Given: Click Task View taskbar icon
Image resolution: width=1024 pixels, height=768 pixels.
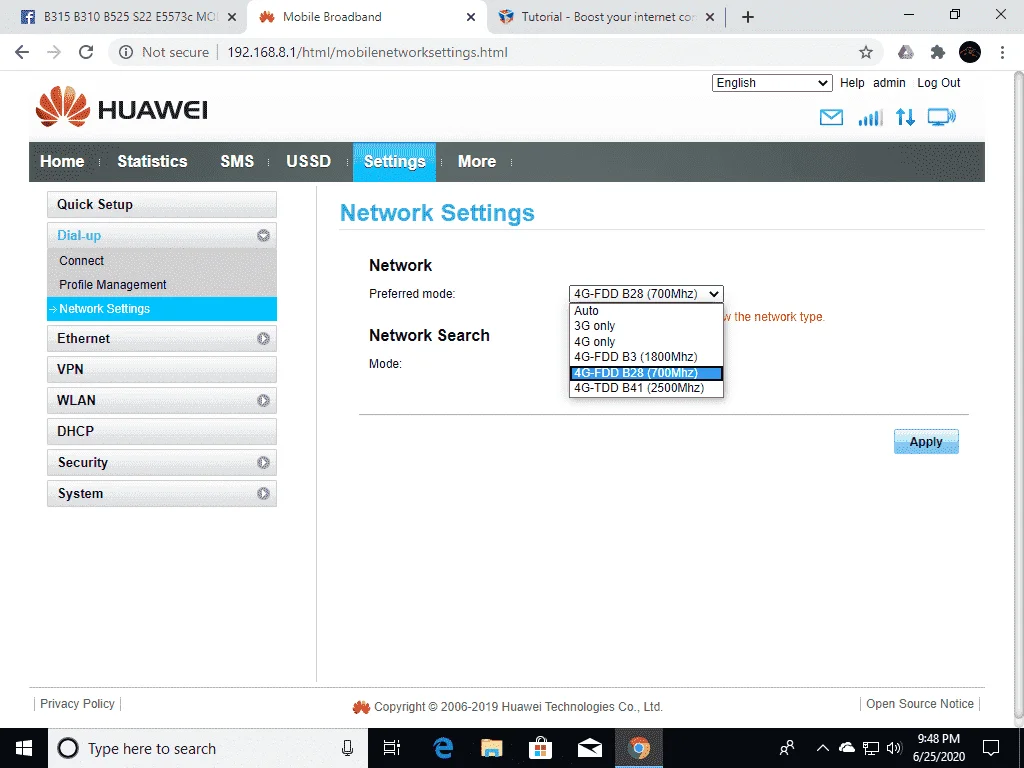Looking at the screenshot, I should pyautogui.click(x=392, y=748).
